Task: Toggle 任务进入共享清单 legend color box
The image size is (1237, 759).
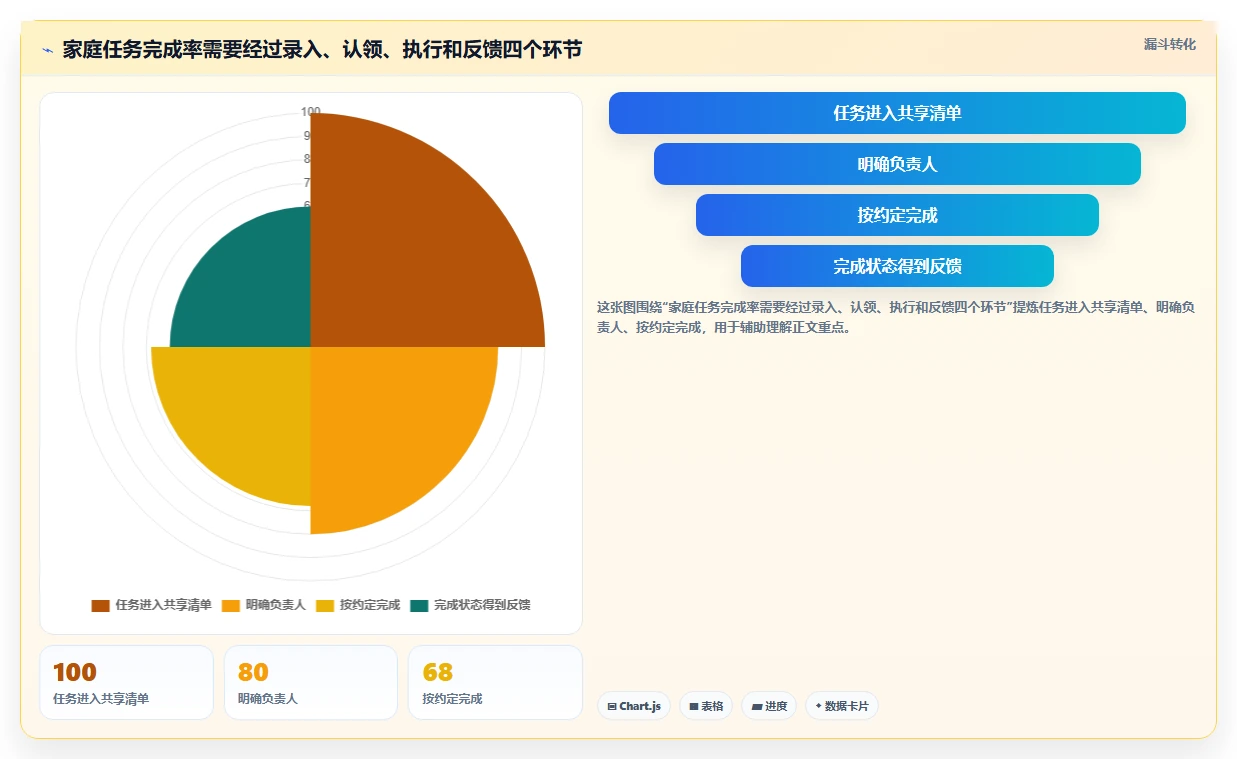Action: coord(100,605)
